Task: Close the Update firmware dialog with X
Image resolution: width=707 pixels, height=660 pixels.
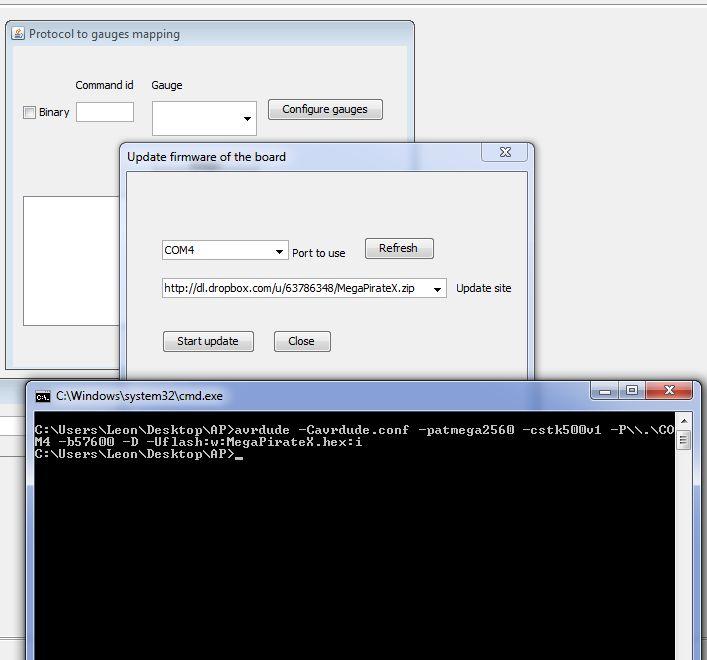Action: (x=505, y=153)
